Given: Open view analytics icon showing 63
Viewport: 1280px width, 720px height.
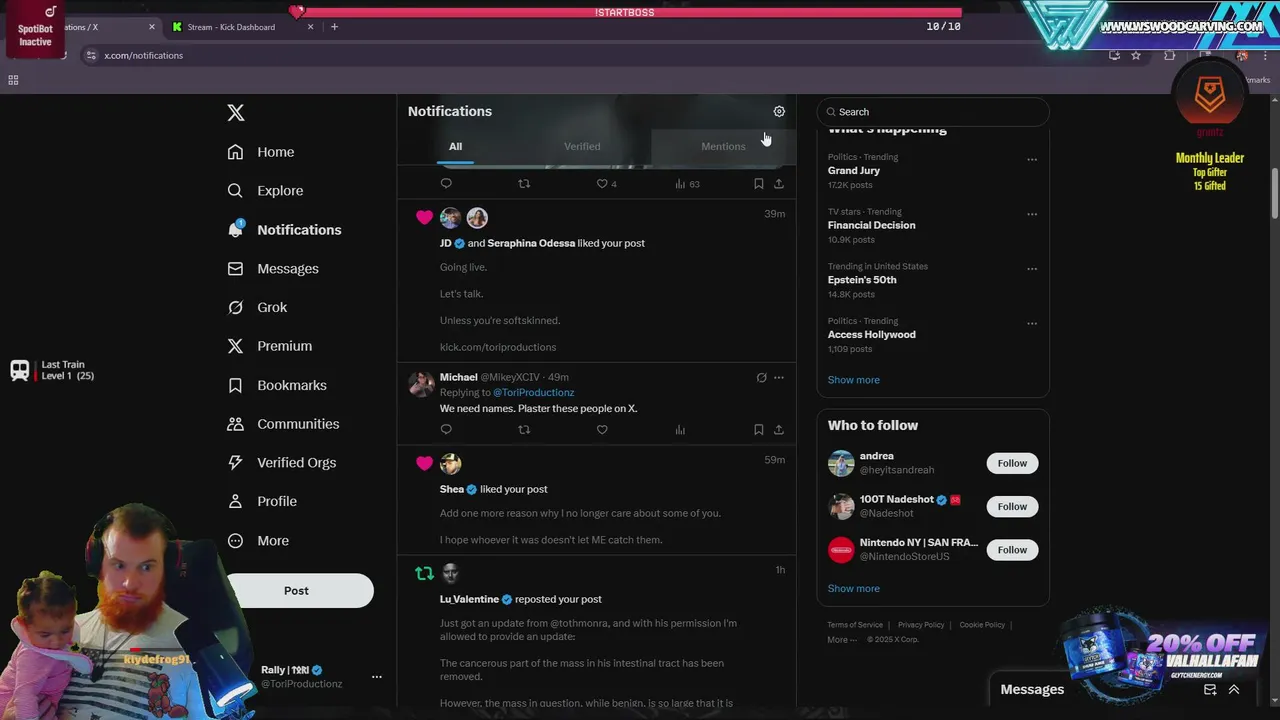Looking at the screenshot, I should point(687,184).
